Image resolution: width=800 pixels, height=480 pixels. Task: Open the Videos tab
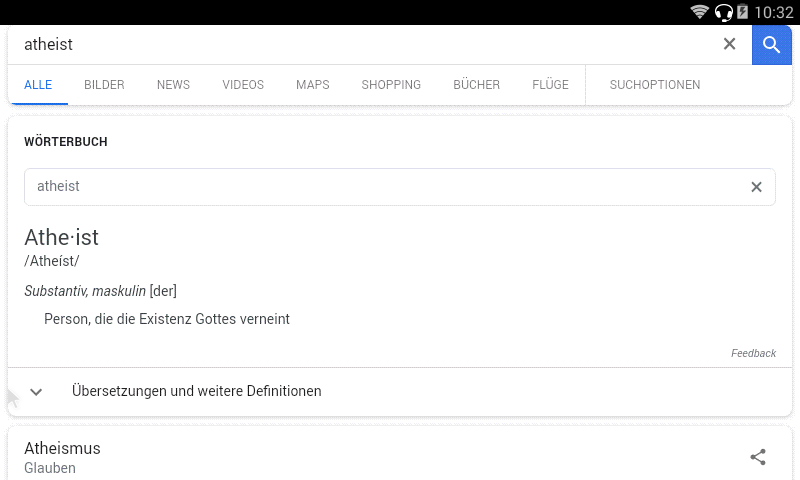point(243,85)
